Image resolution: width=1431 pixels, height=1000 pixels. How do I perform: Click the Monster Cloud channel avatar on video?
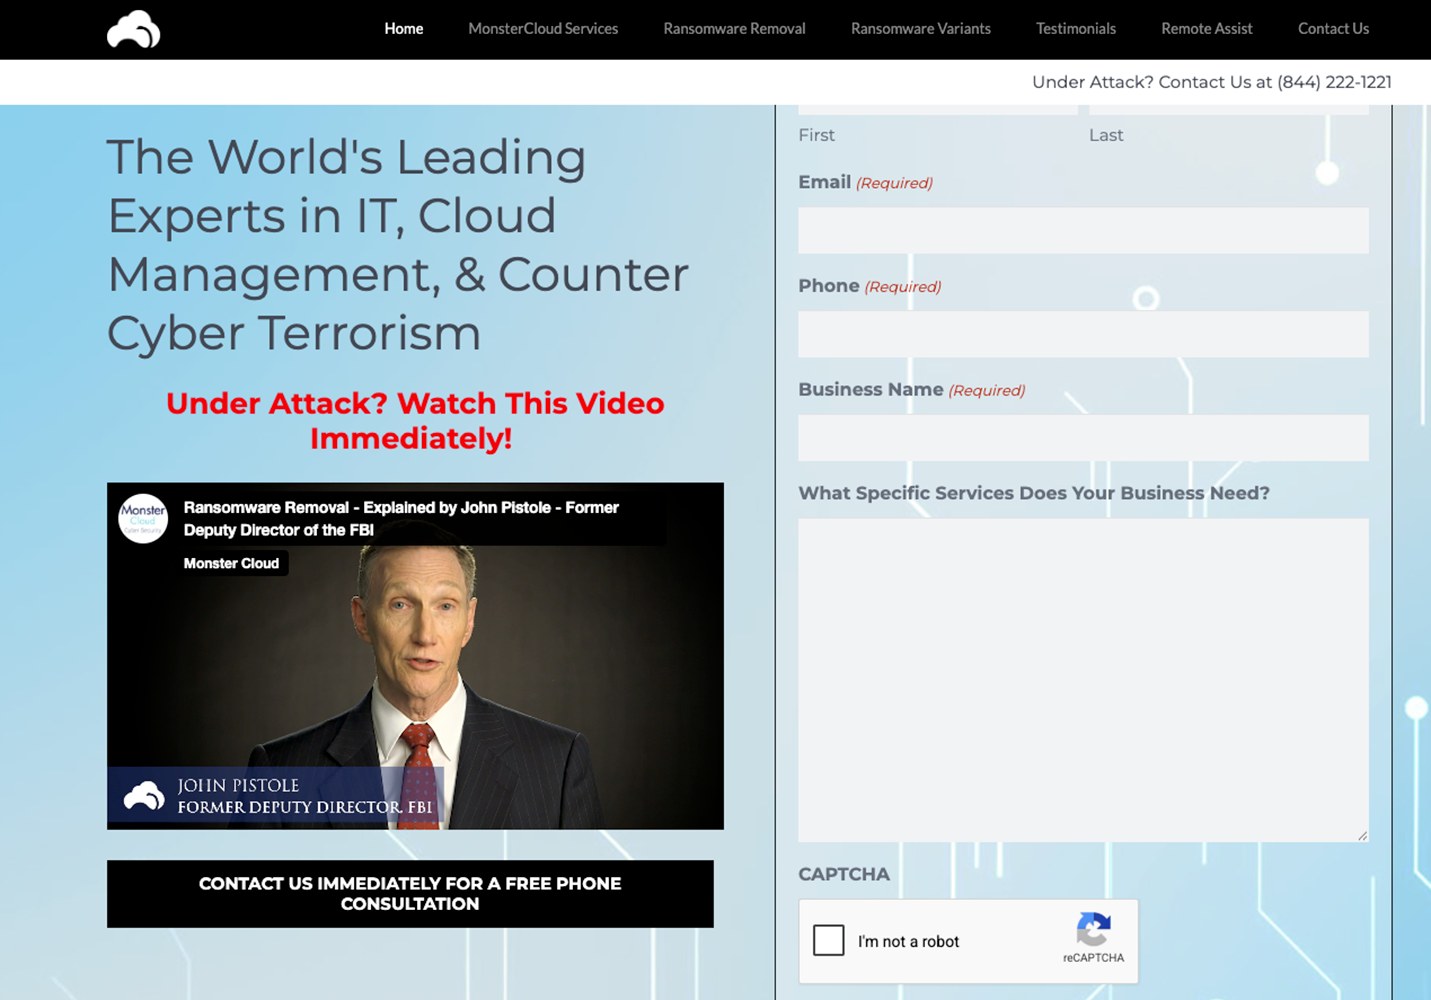(143, 518)
